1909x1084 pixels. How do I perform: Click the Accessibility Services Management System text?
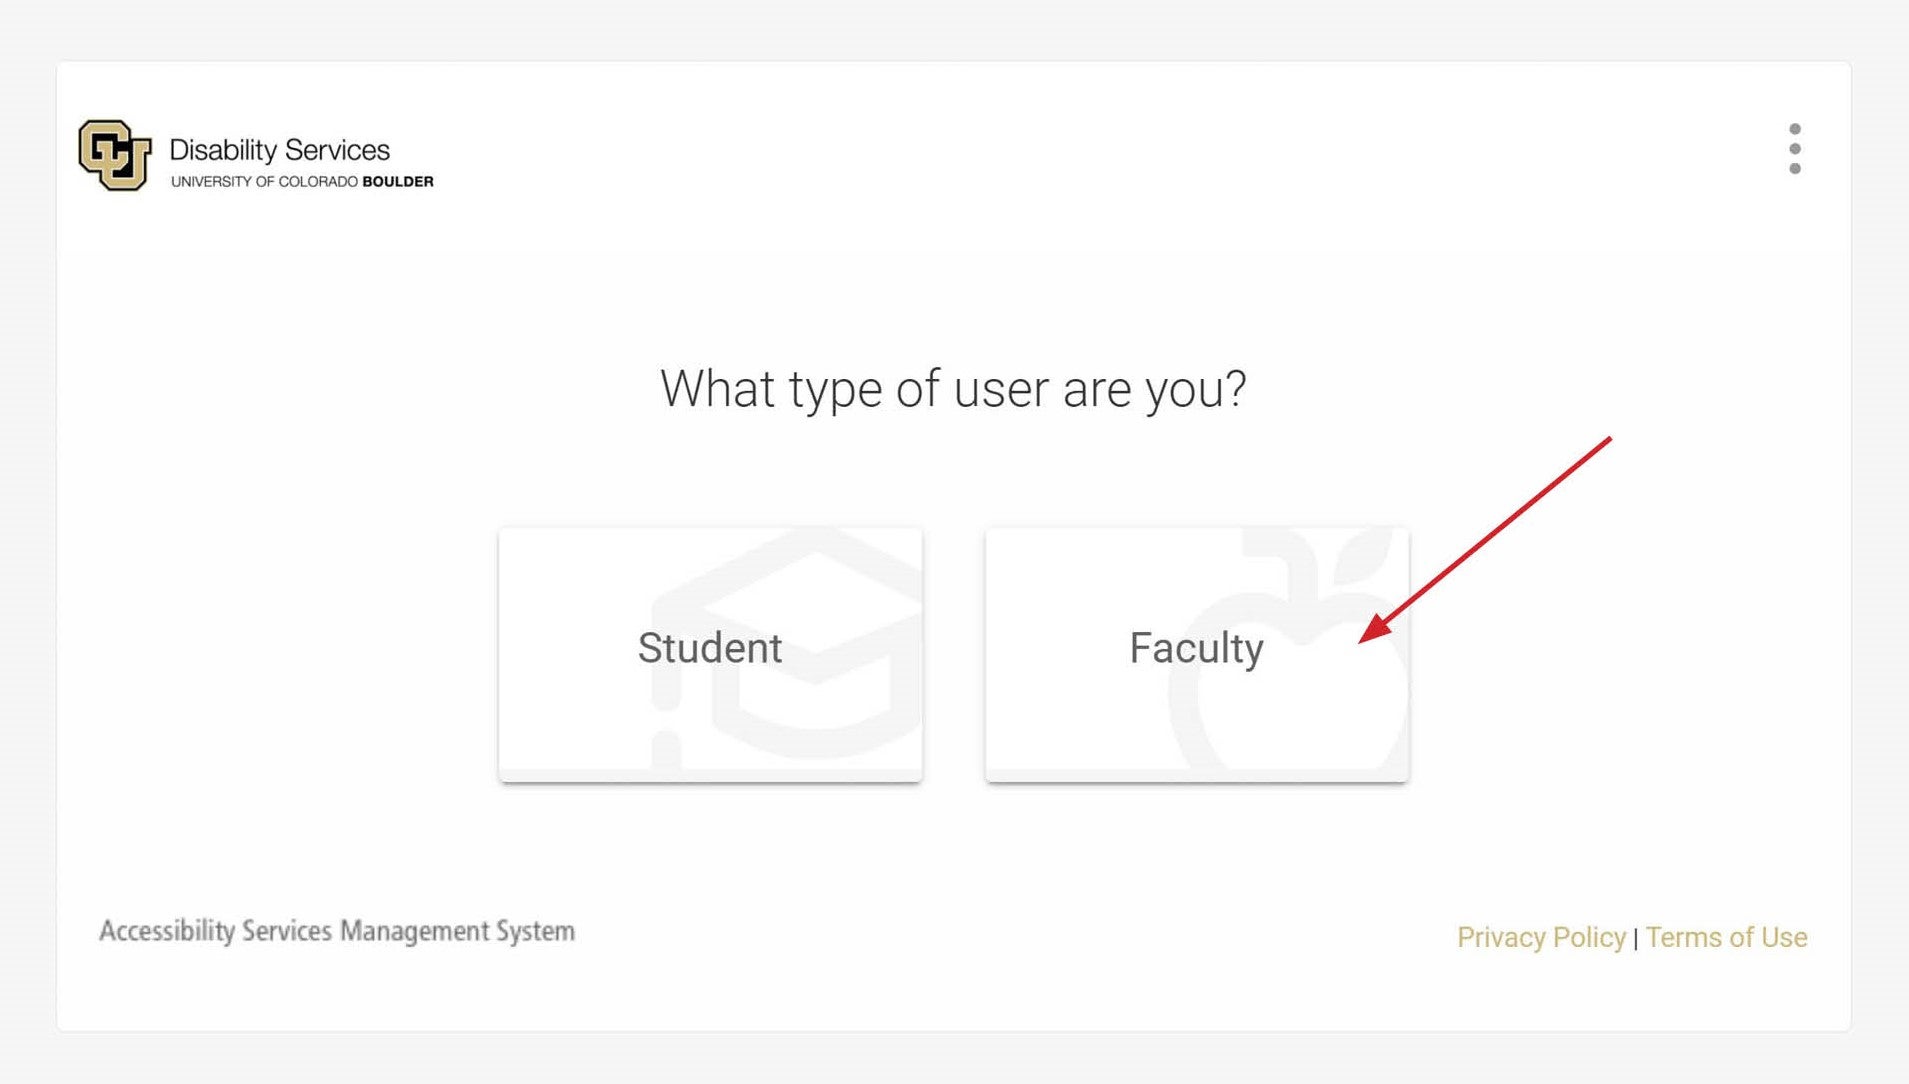click(337, 931)
